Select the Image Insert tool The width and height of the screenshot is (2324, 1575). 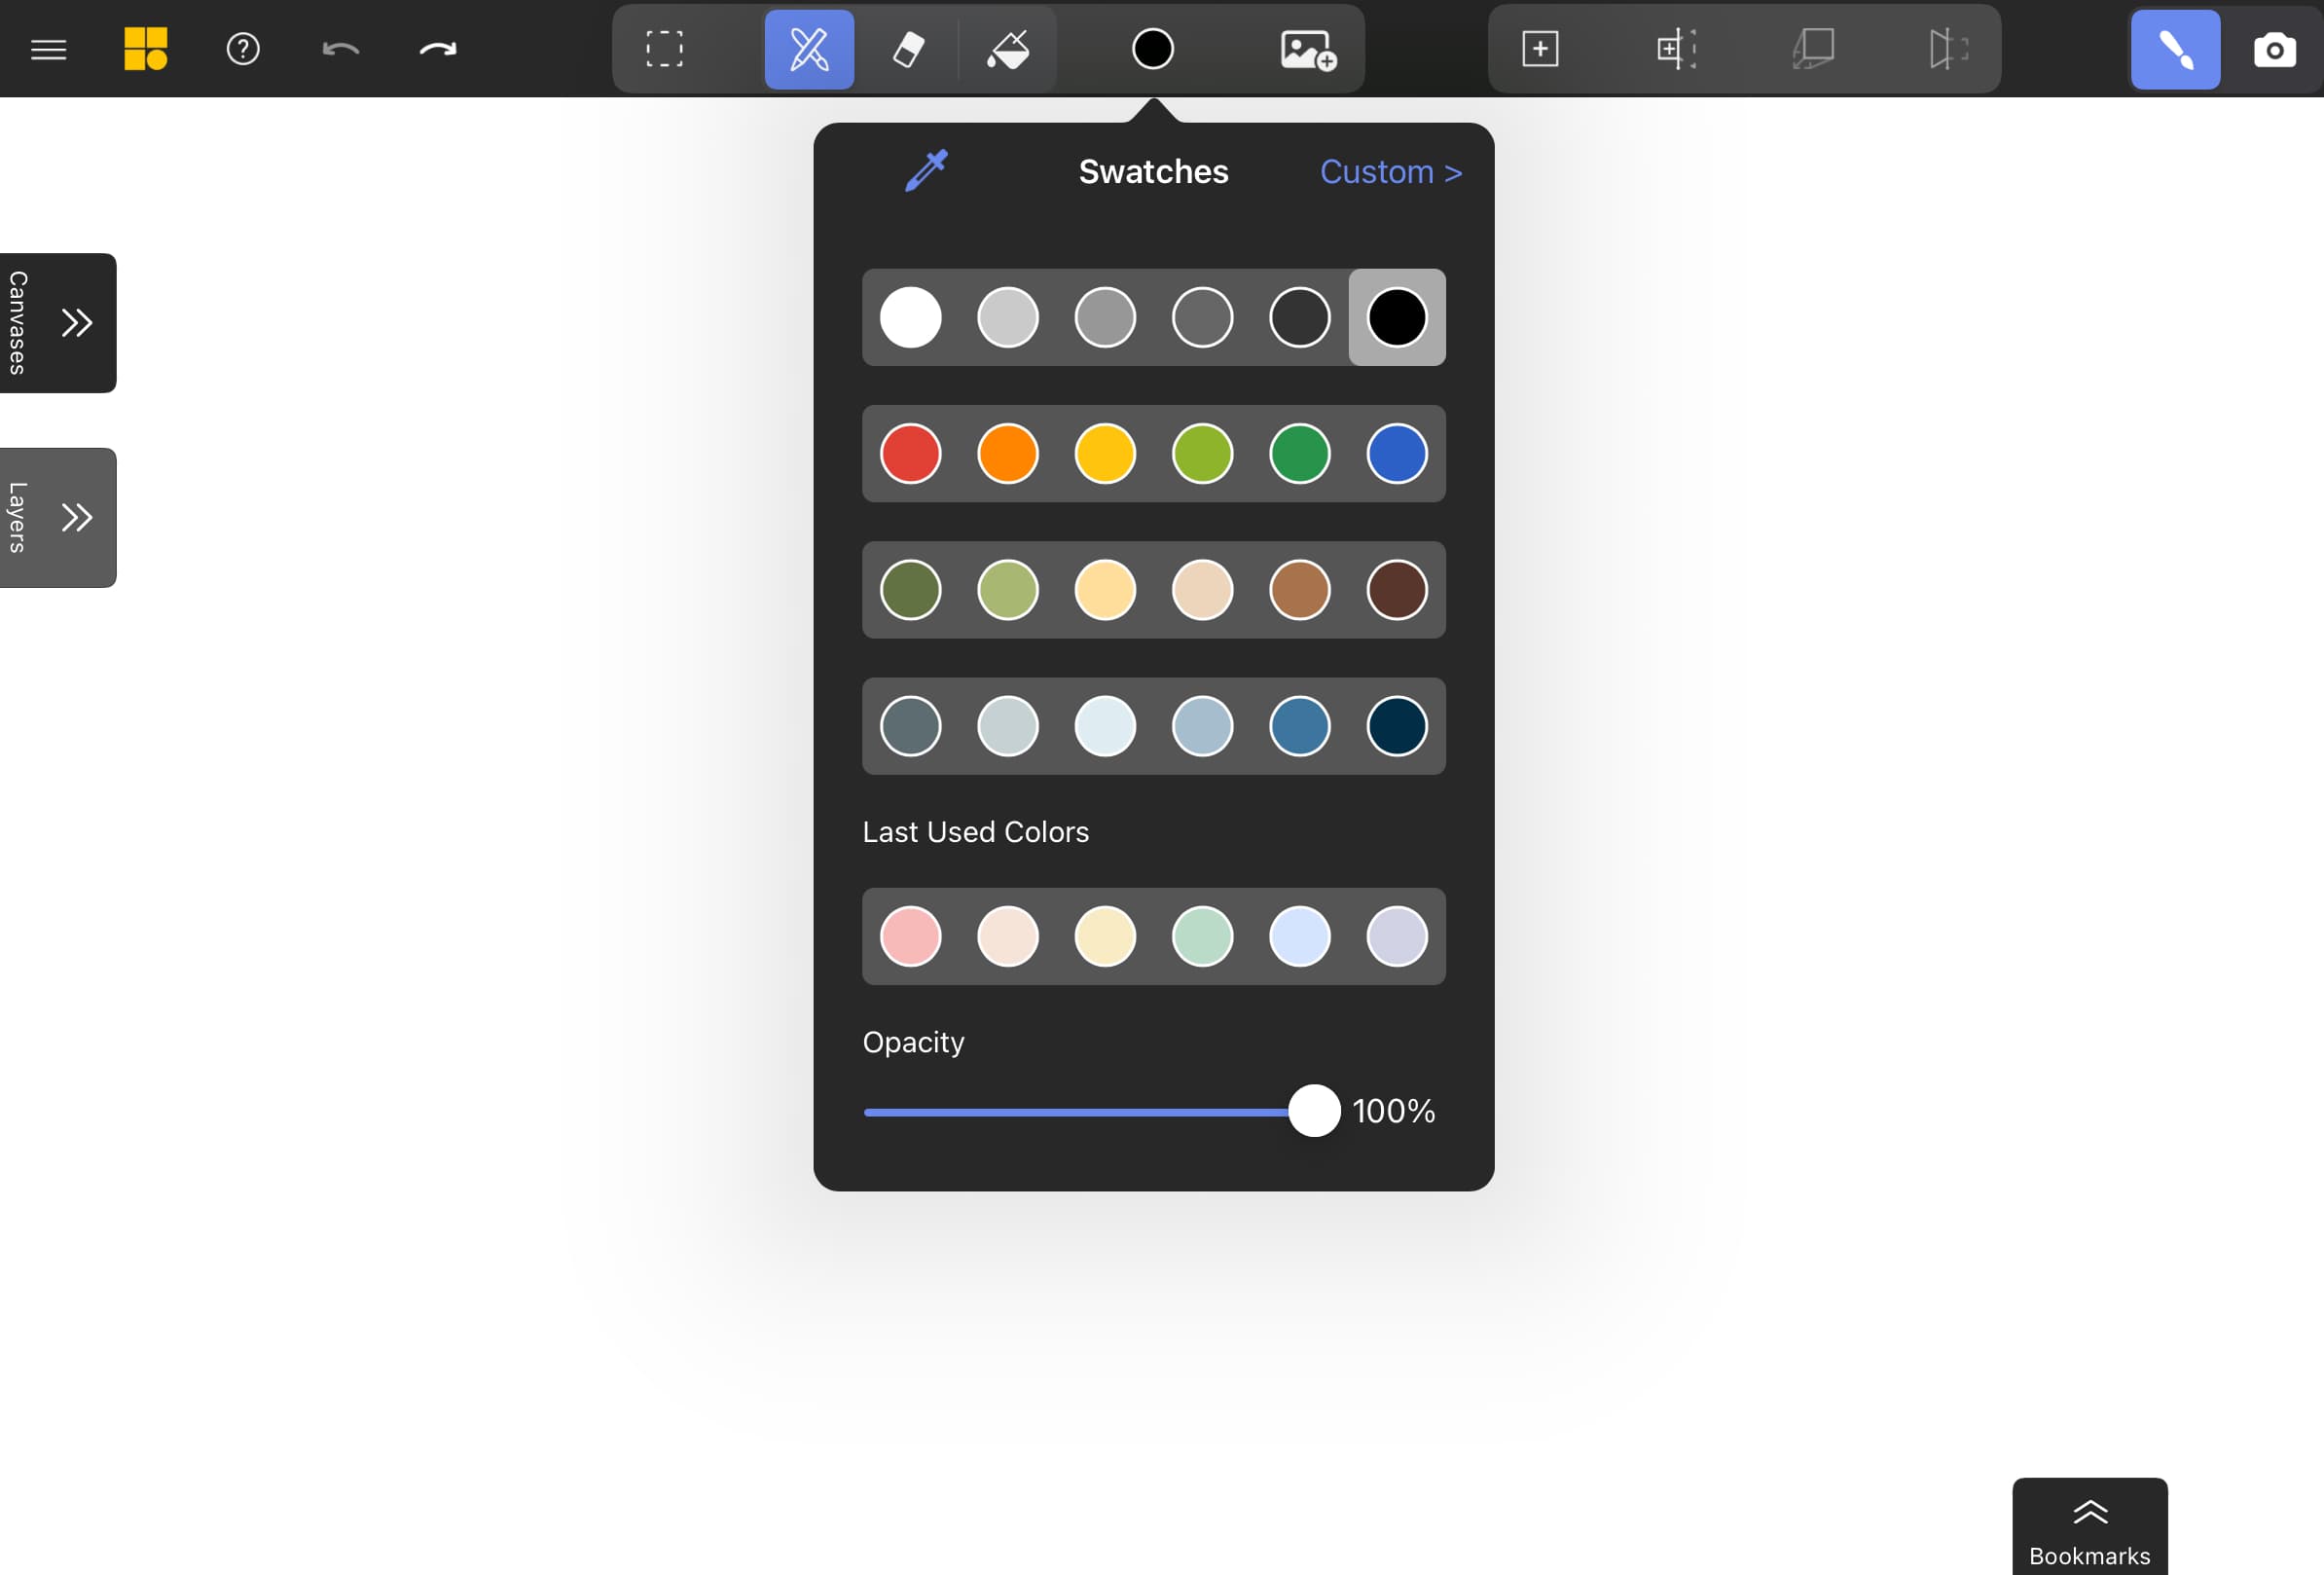[1305, 48]
